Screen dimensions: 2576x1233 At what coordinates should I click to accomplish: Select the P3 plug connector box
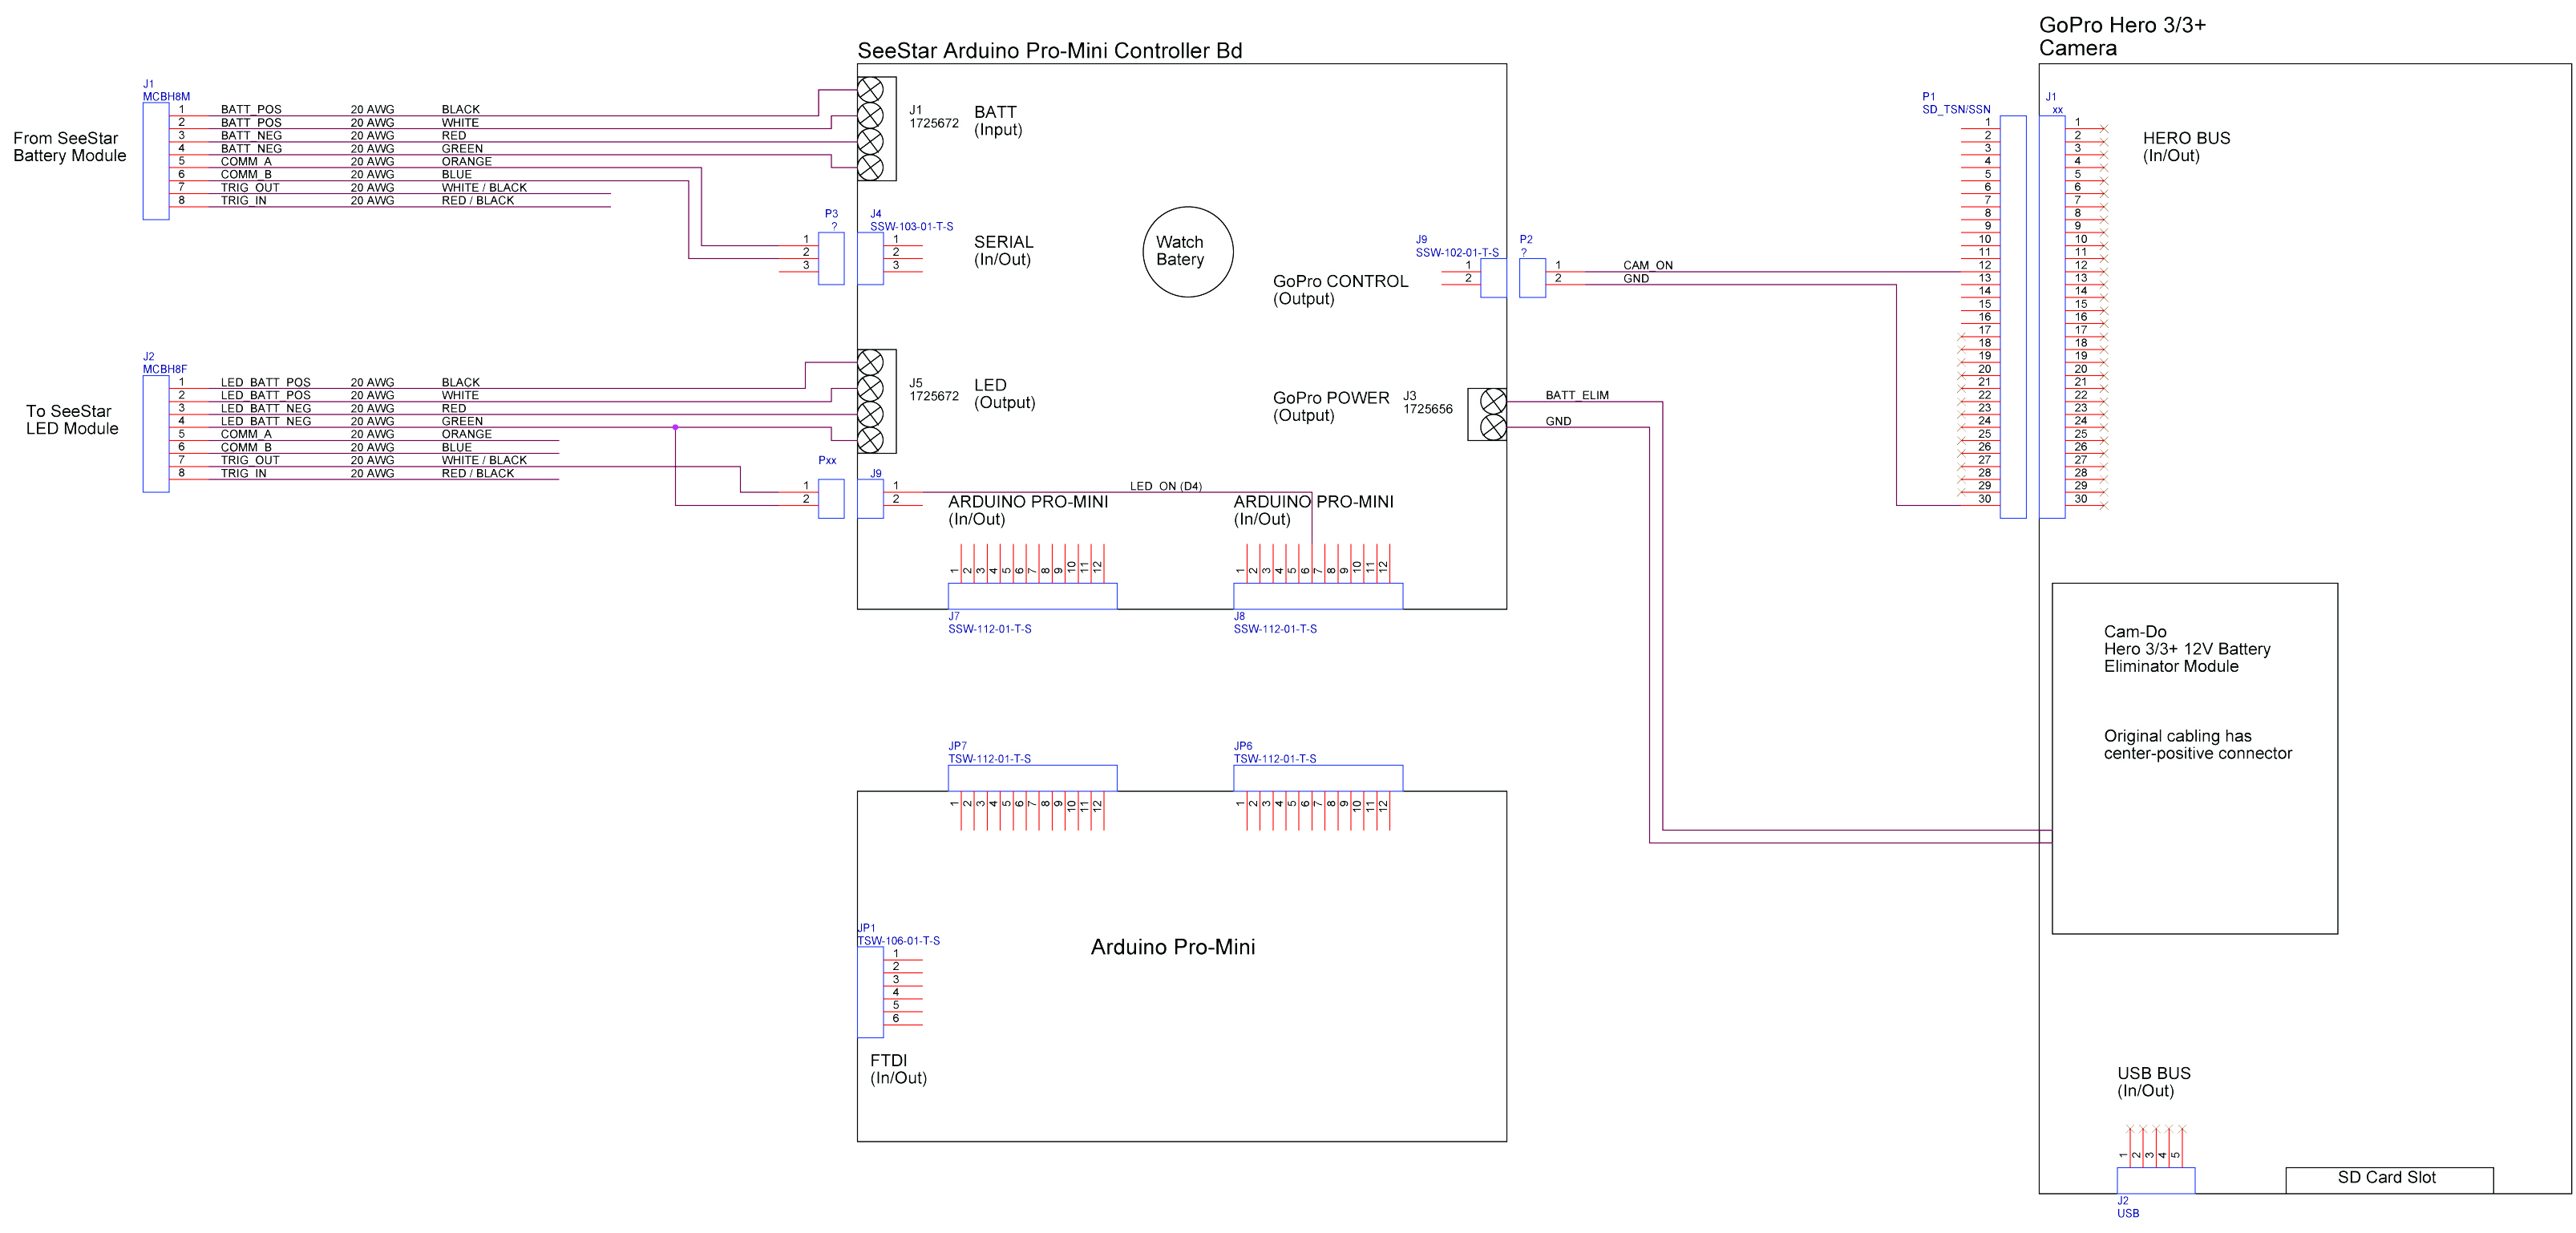click(x=831, y=258)
